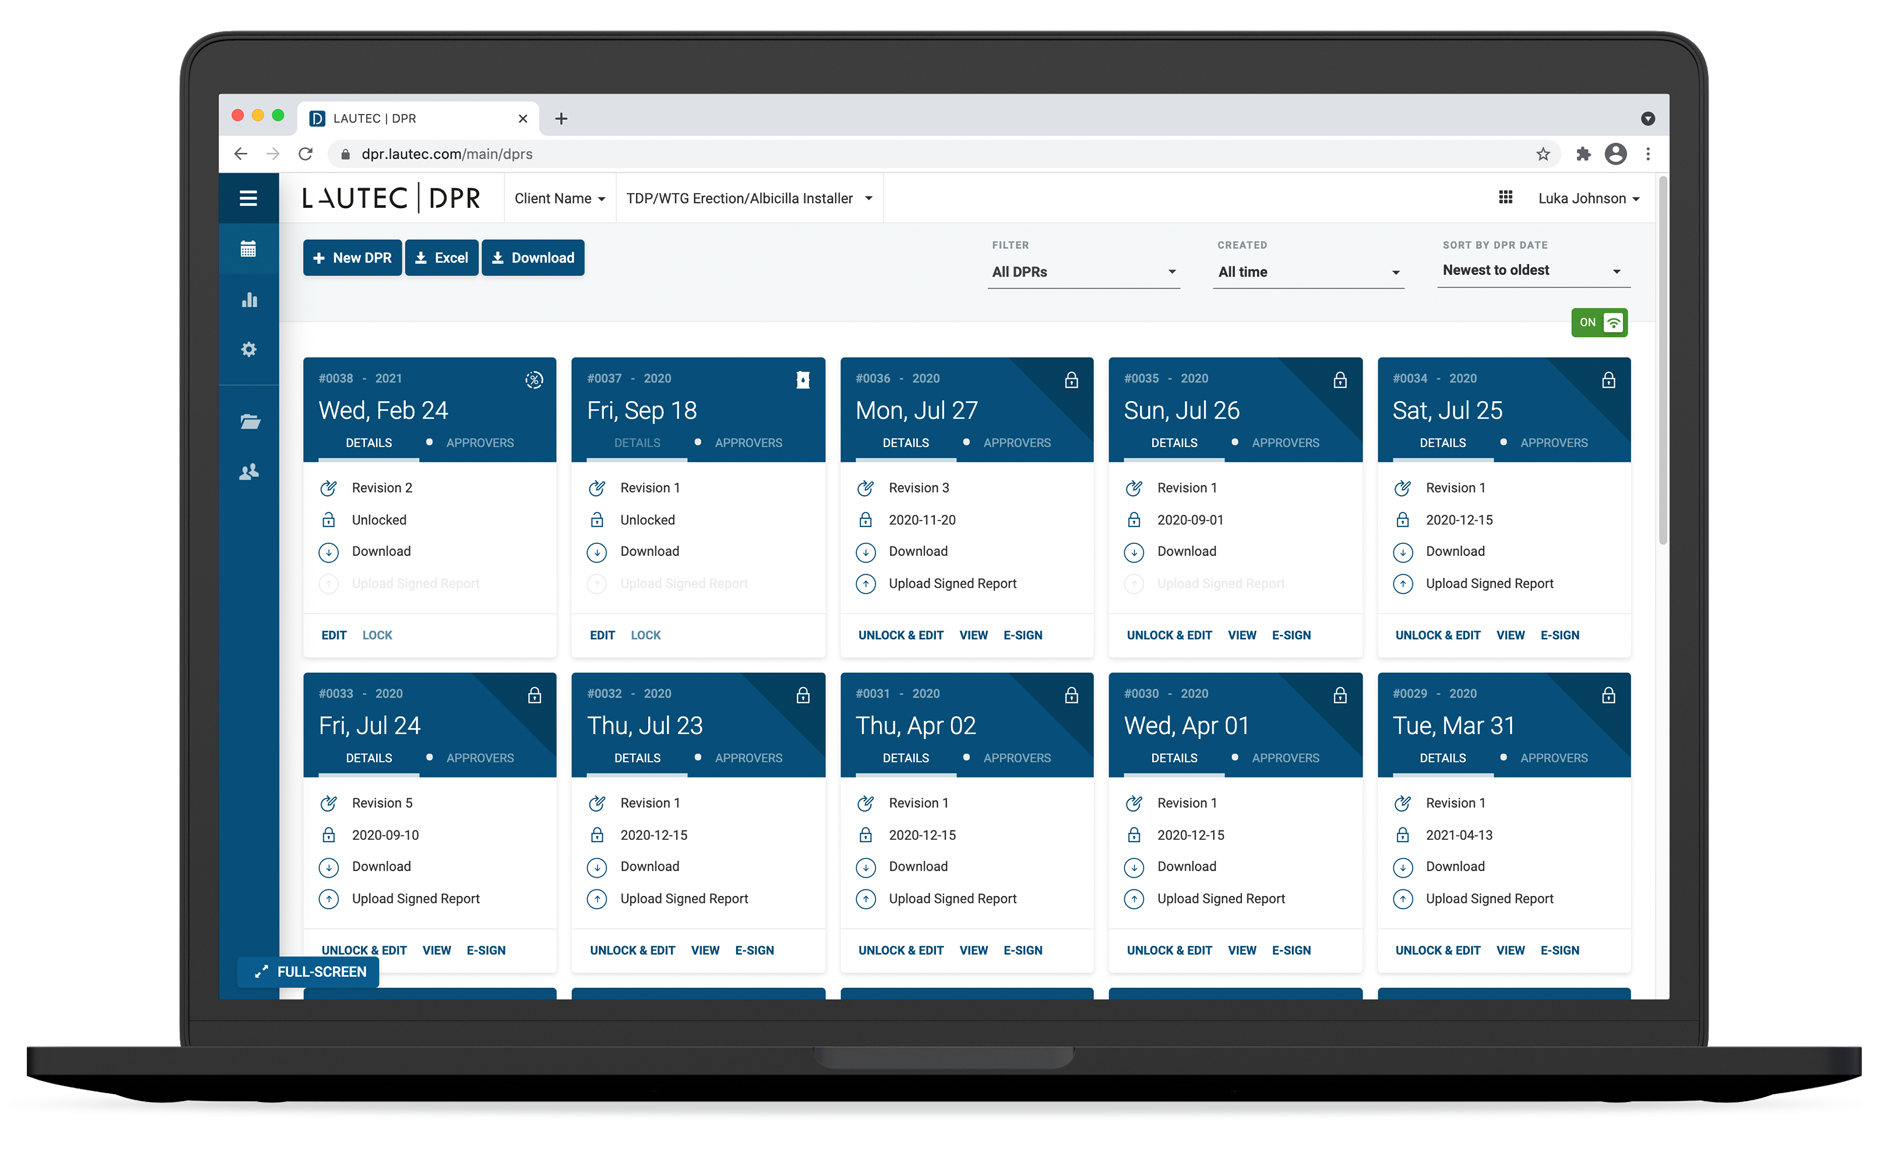Click revision icon in Sat, Jul 25 card
Image resolution: width=1900 pixels, height=1160 pixels.
(1403, 488)
